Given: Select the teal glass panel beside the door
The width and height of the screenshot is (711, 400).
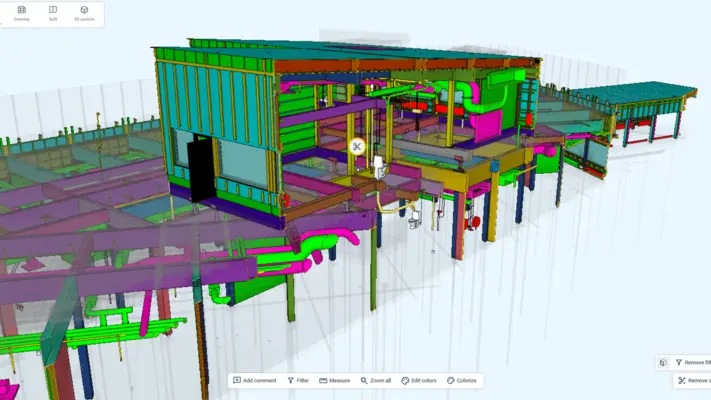Looking at the screenshot, I should point(242,160).
